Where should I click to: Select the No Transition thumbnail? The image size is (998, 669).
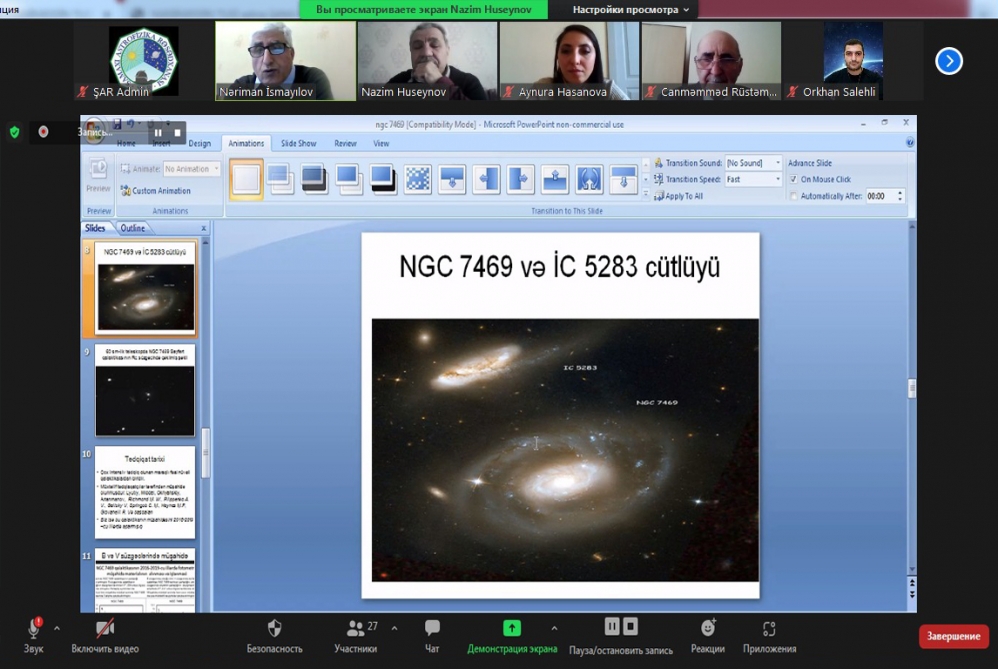coord(246,179)
